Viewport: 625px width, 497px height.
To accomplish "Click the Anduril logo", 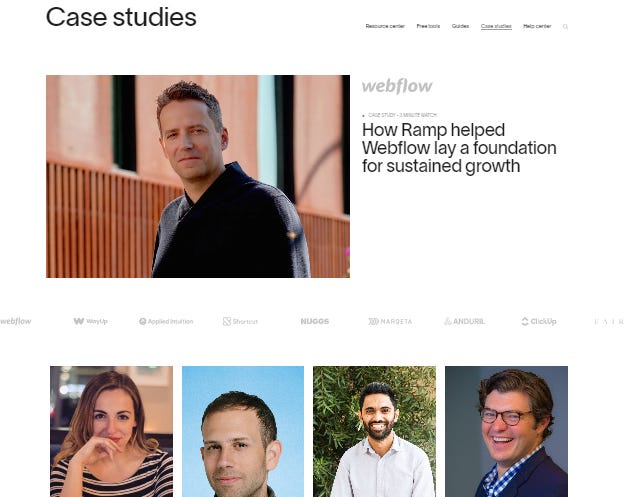I will 464,321.
